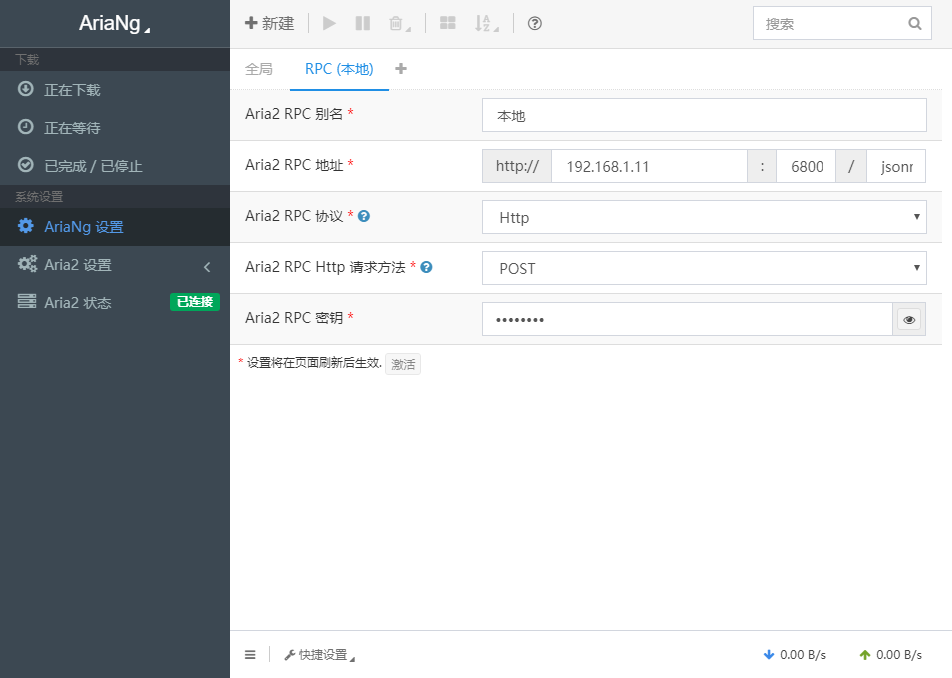Click the 已连接 status badge
The image size is (952, 678).
(x=195, y=302)
